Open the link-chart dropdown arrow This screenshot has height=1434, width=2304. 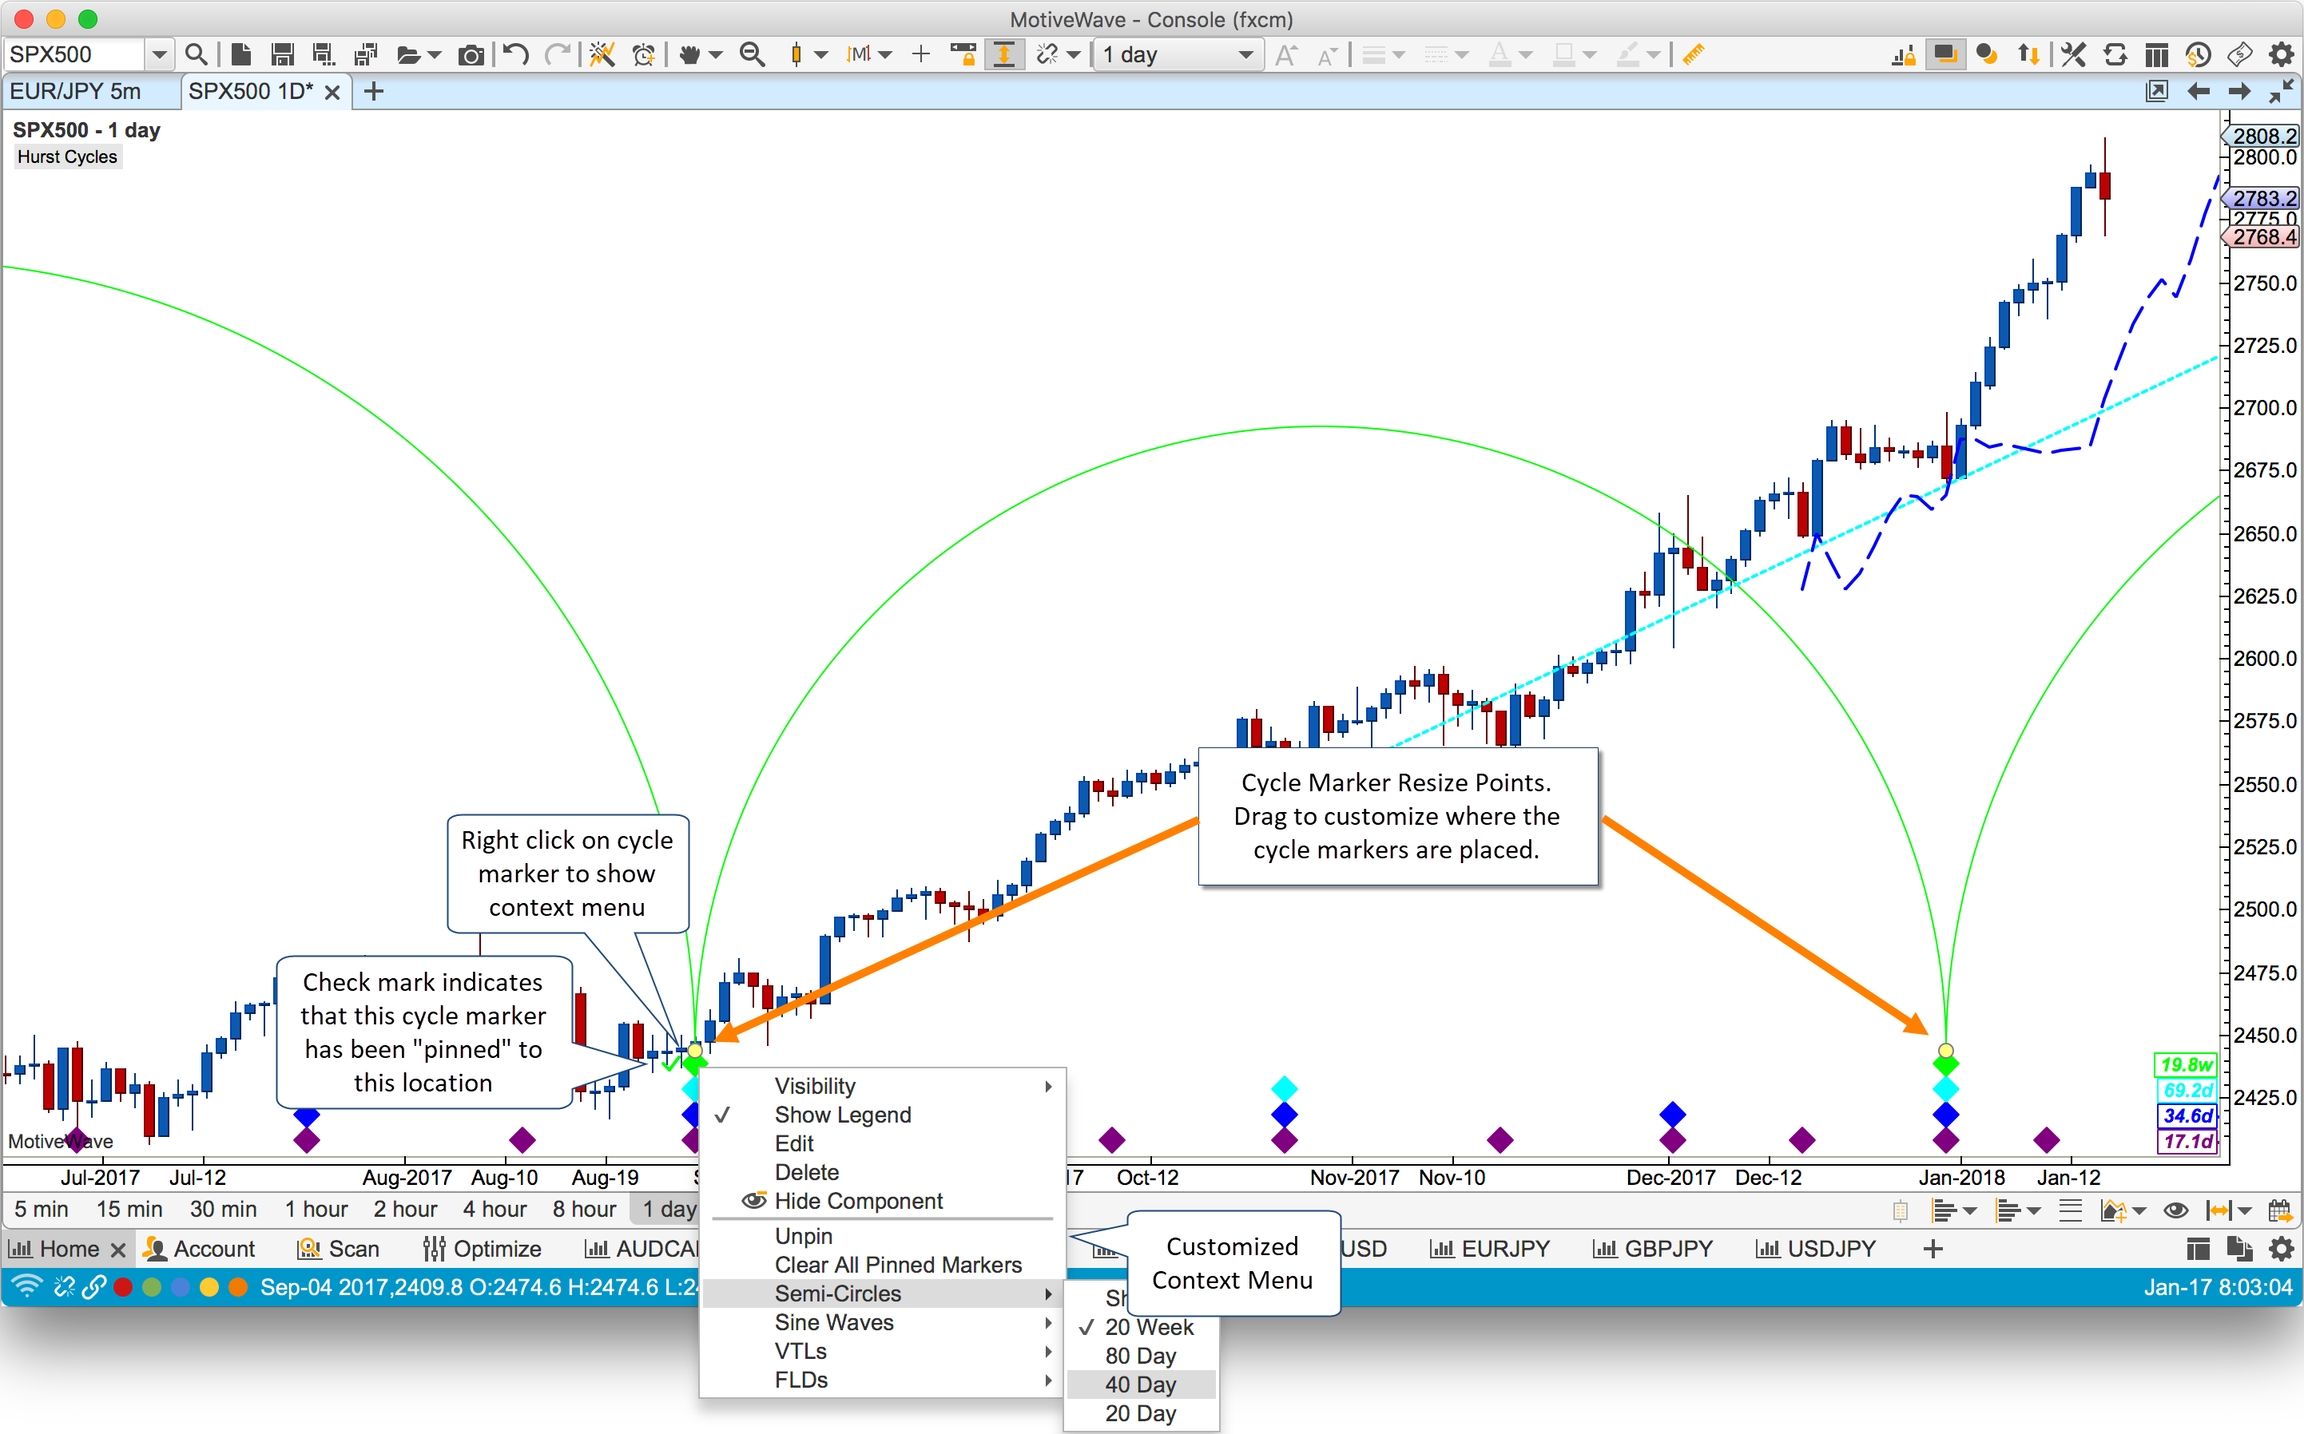pyautogui.click(x=1074, y=55)
